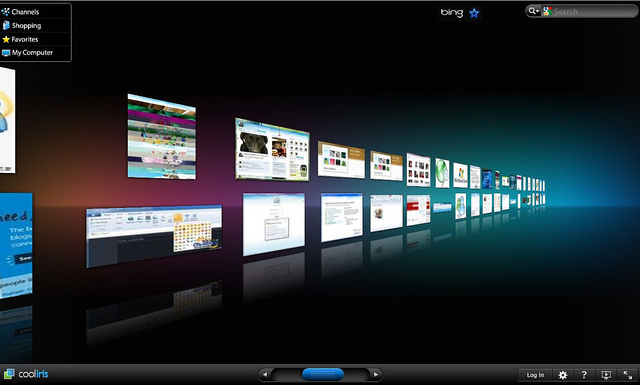The width and height of the screenshot is (640, 385).
Task: Open the colorful glitched stripes thumbnail
Action: pos(162,137)
